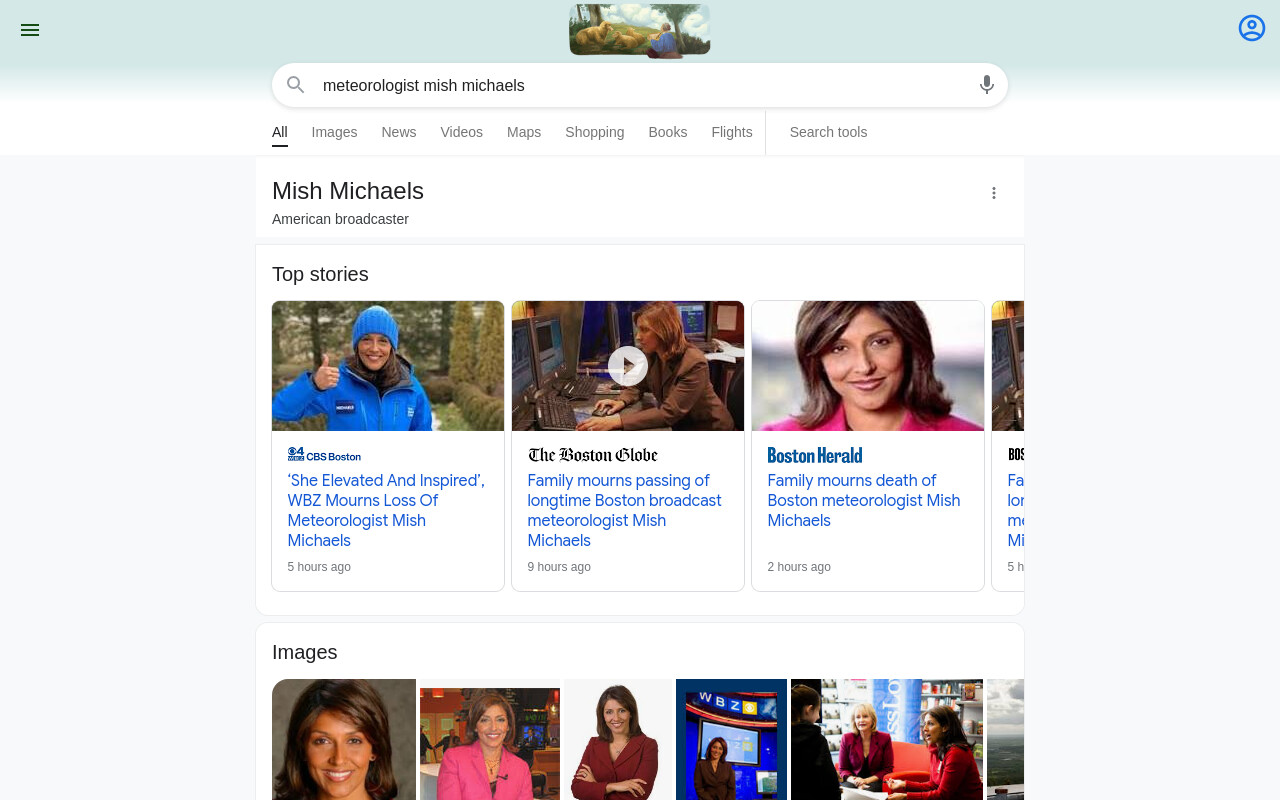Viewport: 1280px width, 800px height.
Task: Open the Boston Herald story portrait photo
Action: 868,366
